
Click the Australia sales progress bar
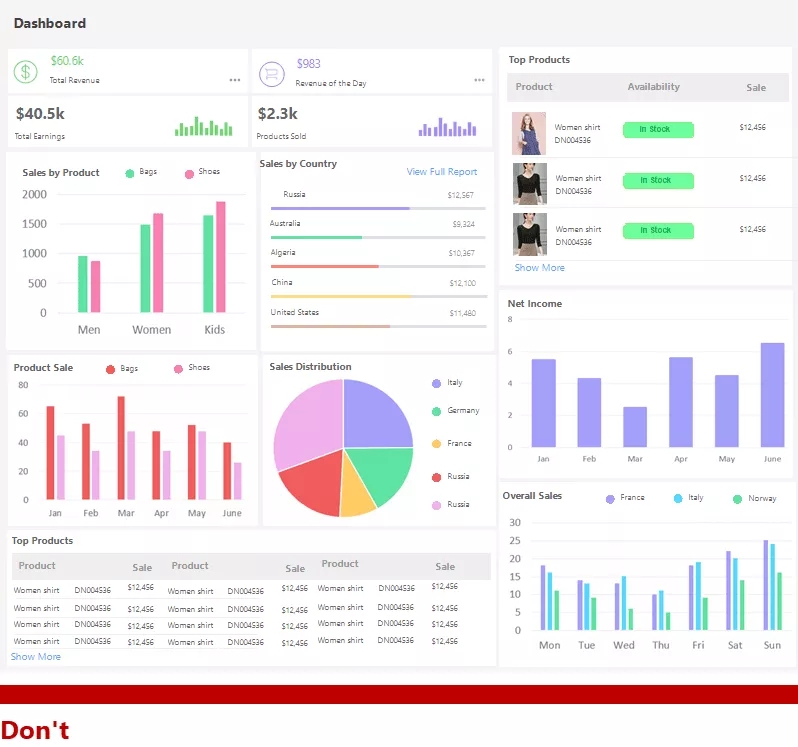pyautogui.click(x=378, y=237)
